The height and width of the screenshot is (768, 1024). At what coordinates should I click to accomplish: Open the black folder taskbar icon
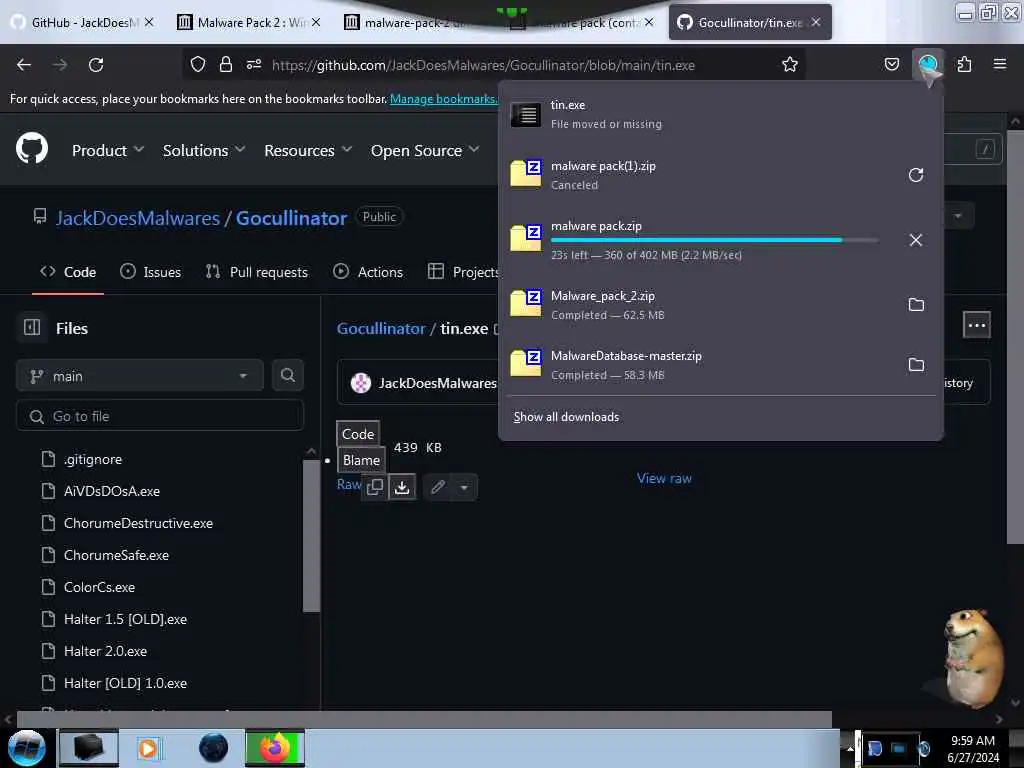pos(89,748)
